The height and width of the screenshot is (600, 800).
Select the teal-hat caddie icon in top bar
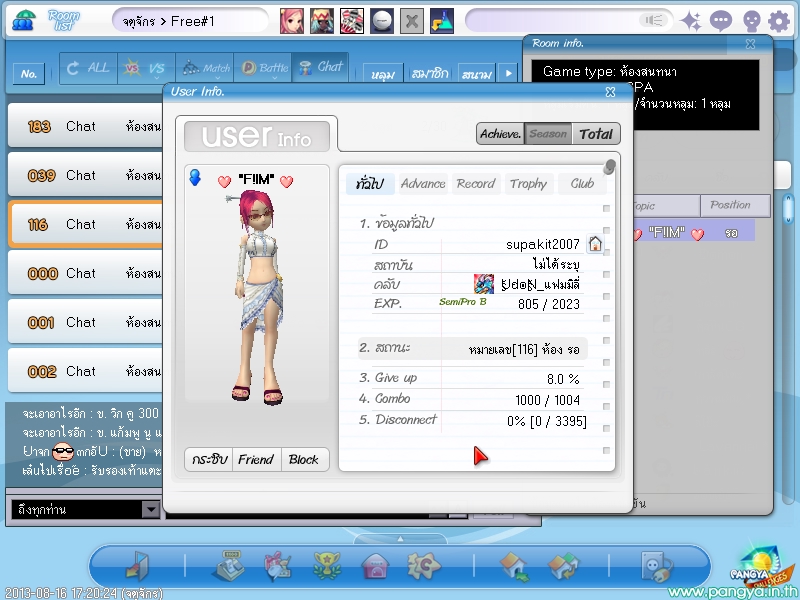pos(322,21)
